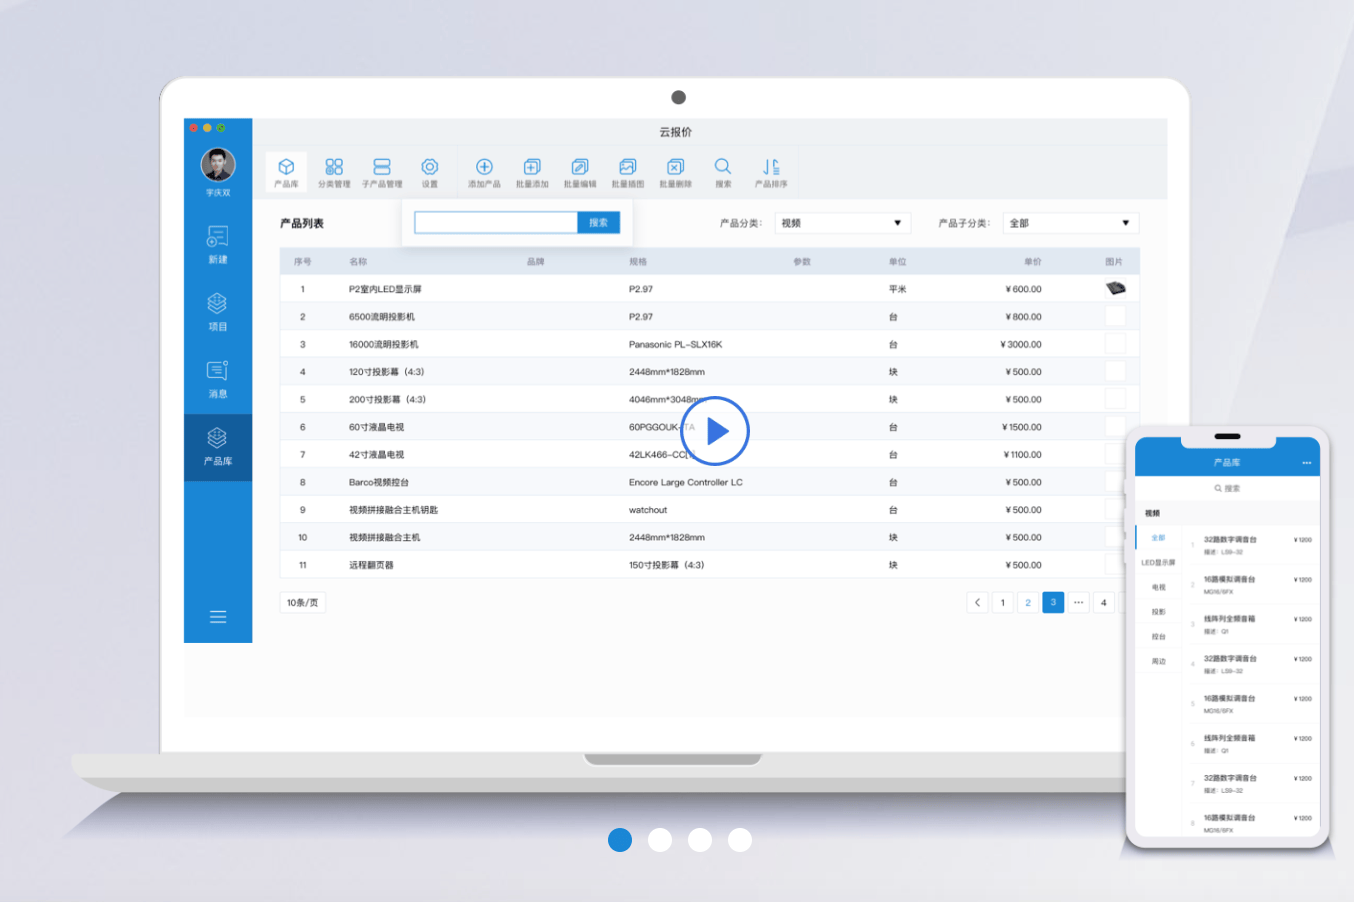Click the blue 搜索 button
This screenshot has width=1354, height=902.
[599, 222]
